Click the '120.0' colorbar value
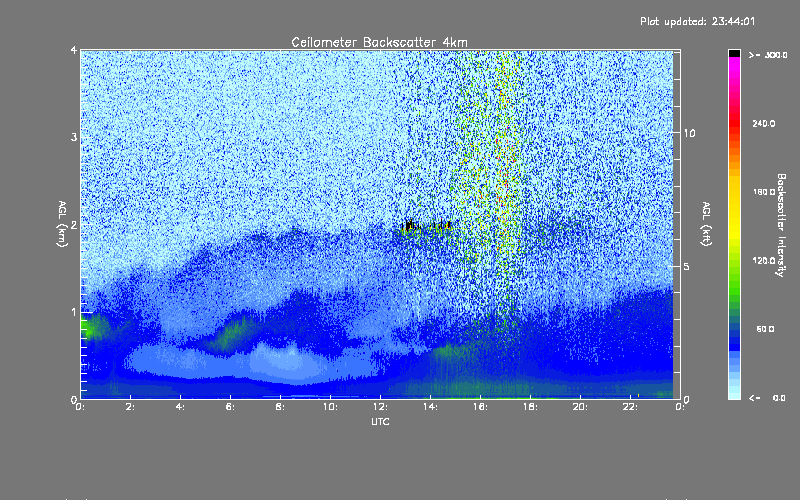 click(x=764, y=260)
